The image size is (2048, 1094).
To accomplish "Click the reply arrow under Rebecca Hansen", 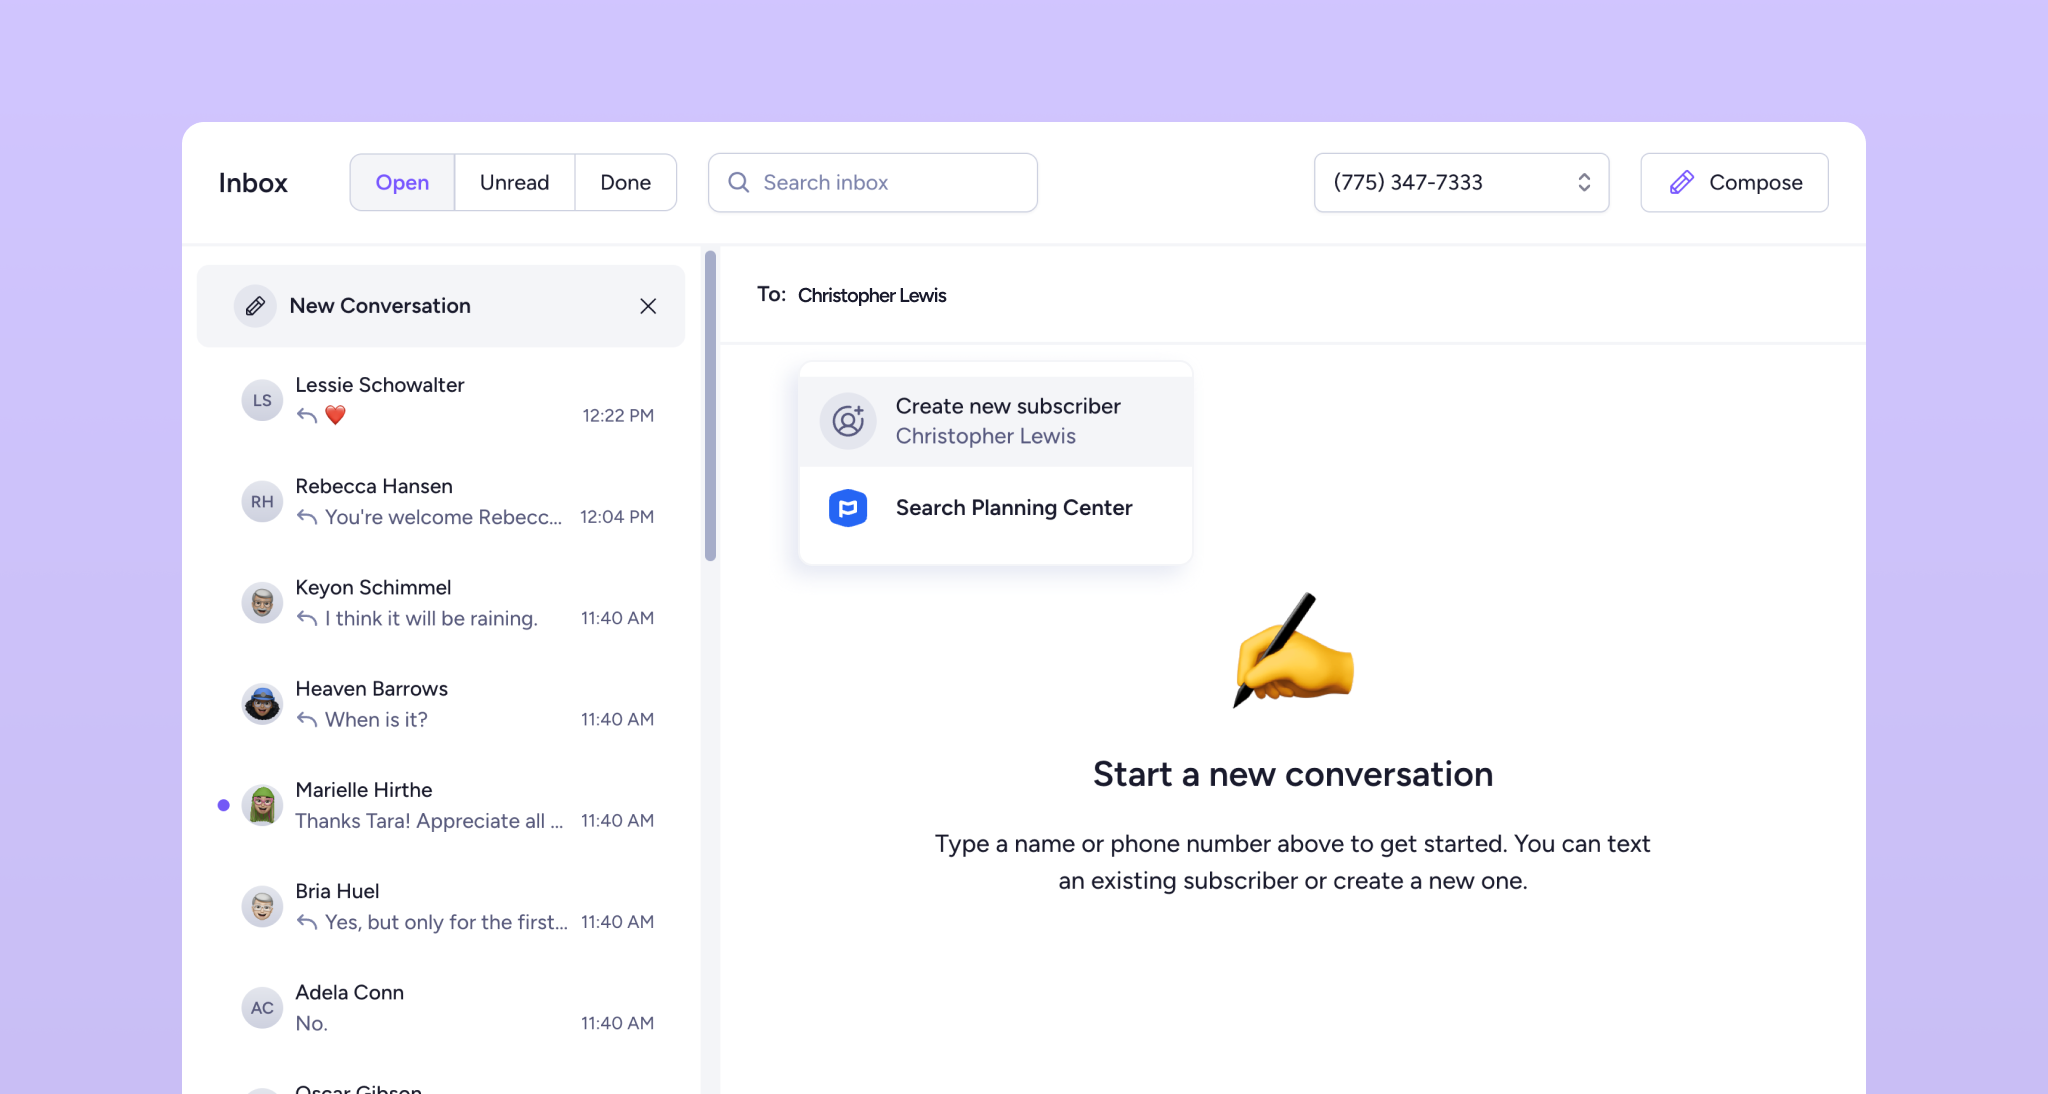I will click(307, 517).
